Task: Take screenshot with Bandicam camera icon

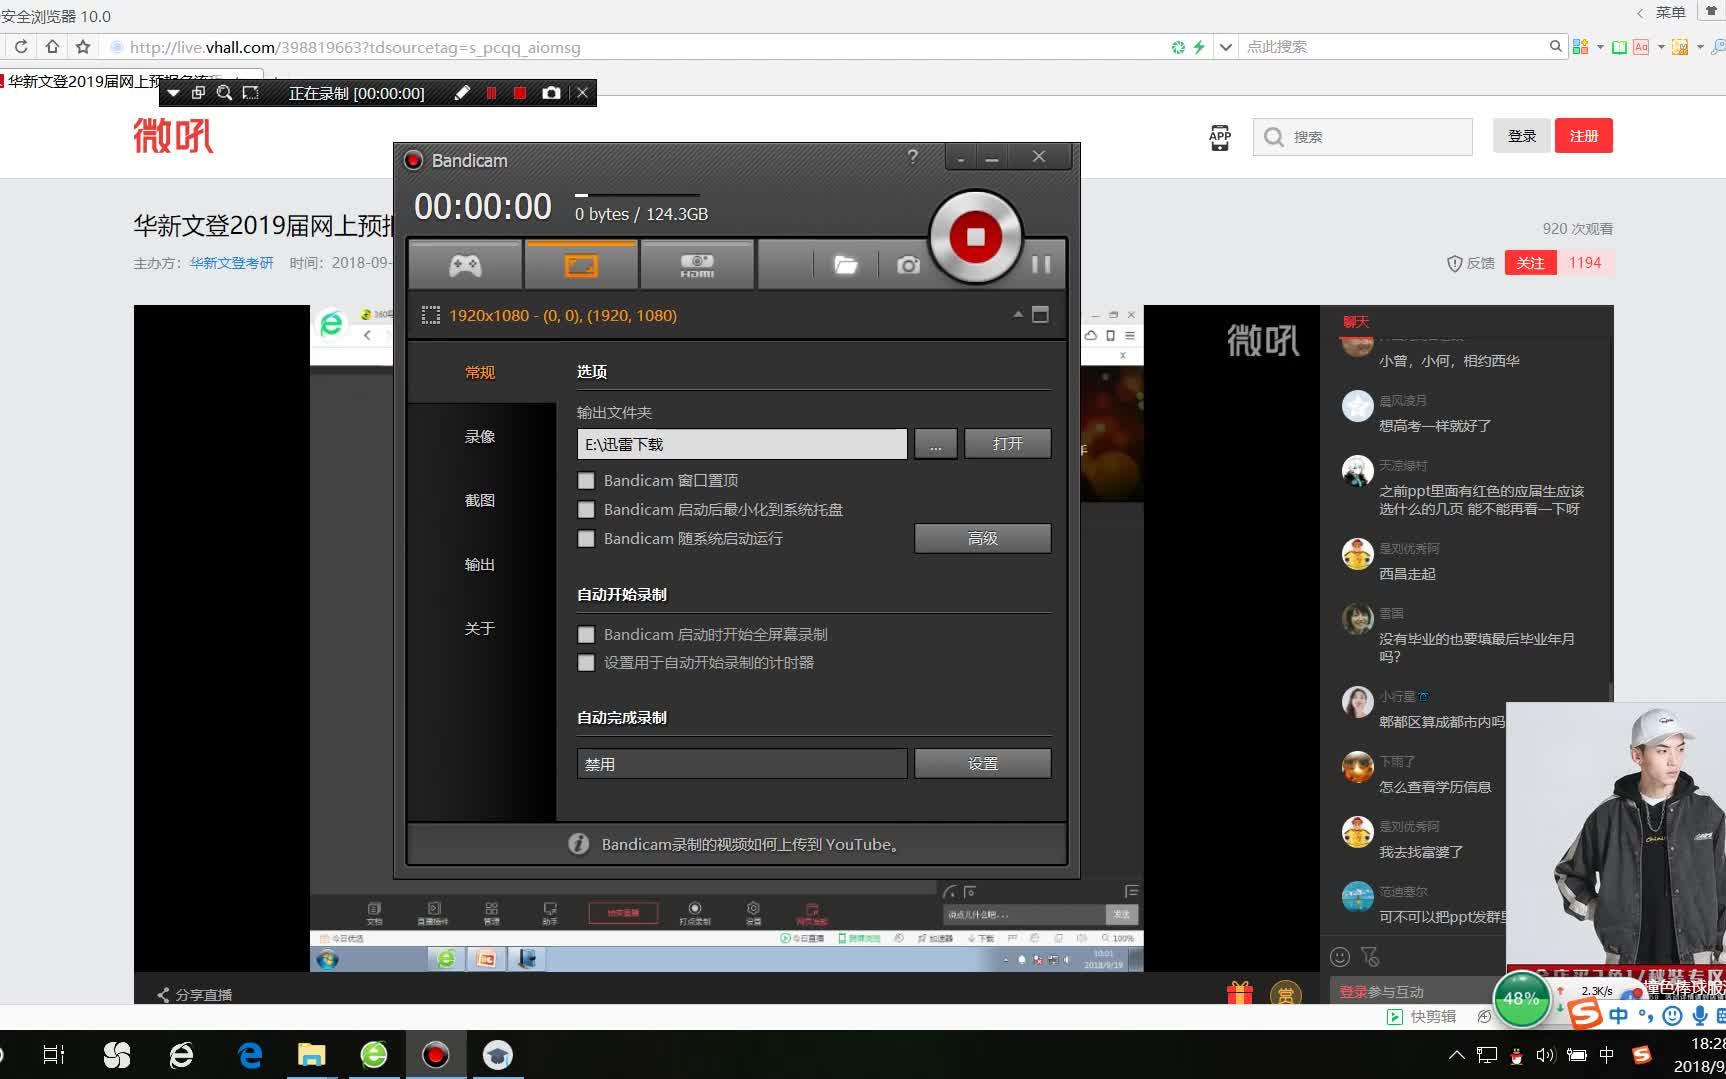Action: [x=908, y=265]
